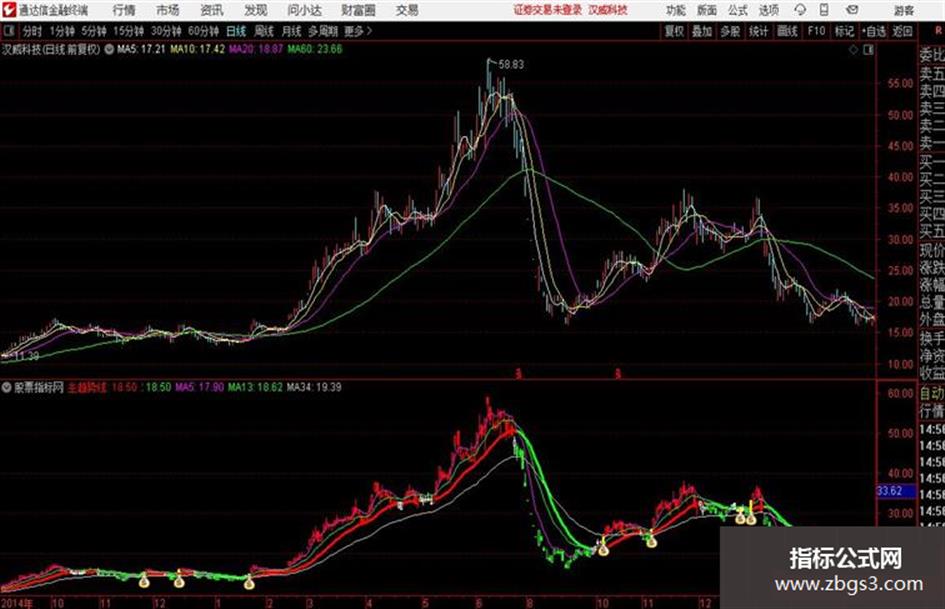
Task: Click the 统计 statistics button
Action: tap(759, 31)
